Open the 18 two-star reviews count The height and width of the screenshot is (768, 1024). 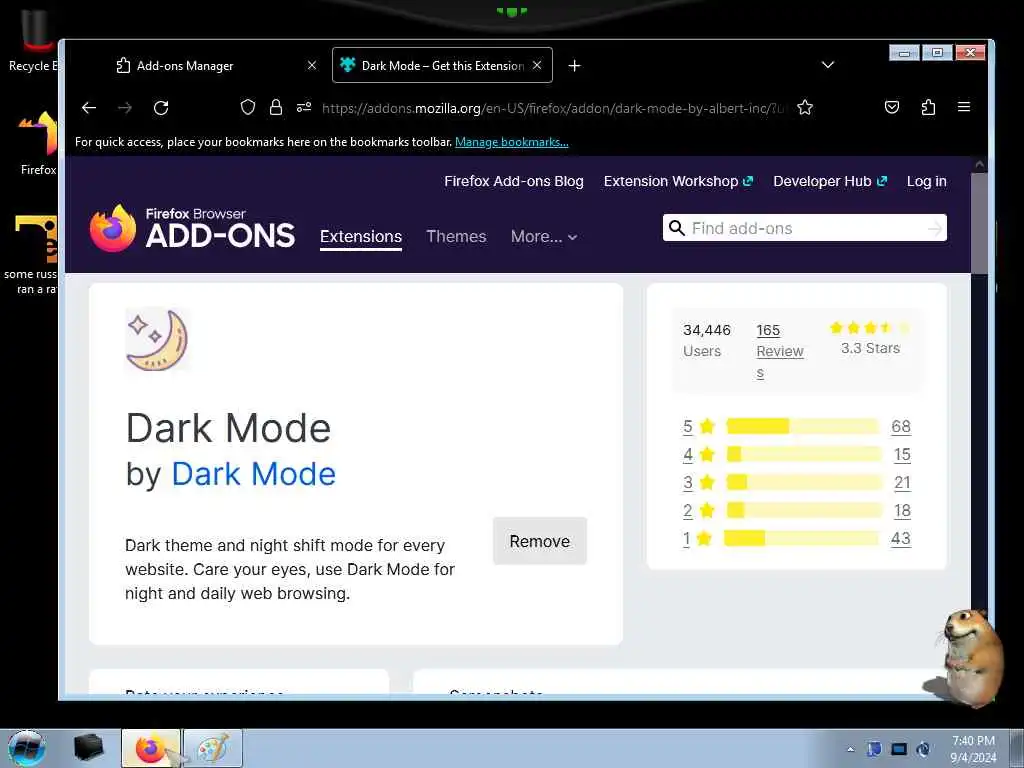(902, 511)
